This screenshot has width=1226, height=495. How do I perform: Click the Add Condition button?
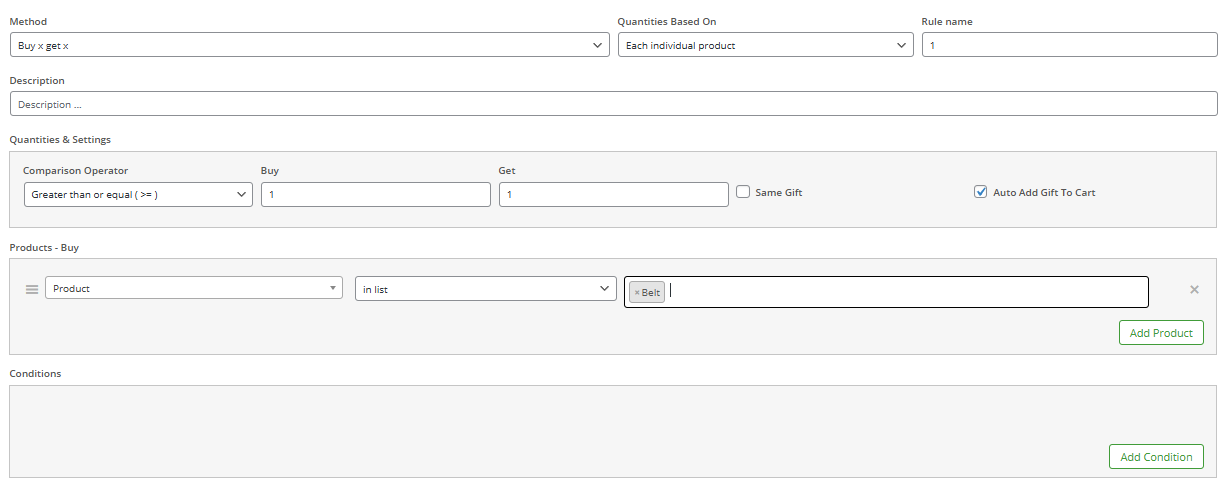click(1156, 457)
